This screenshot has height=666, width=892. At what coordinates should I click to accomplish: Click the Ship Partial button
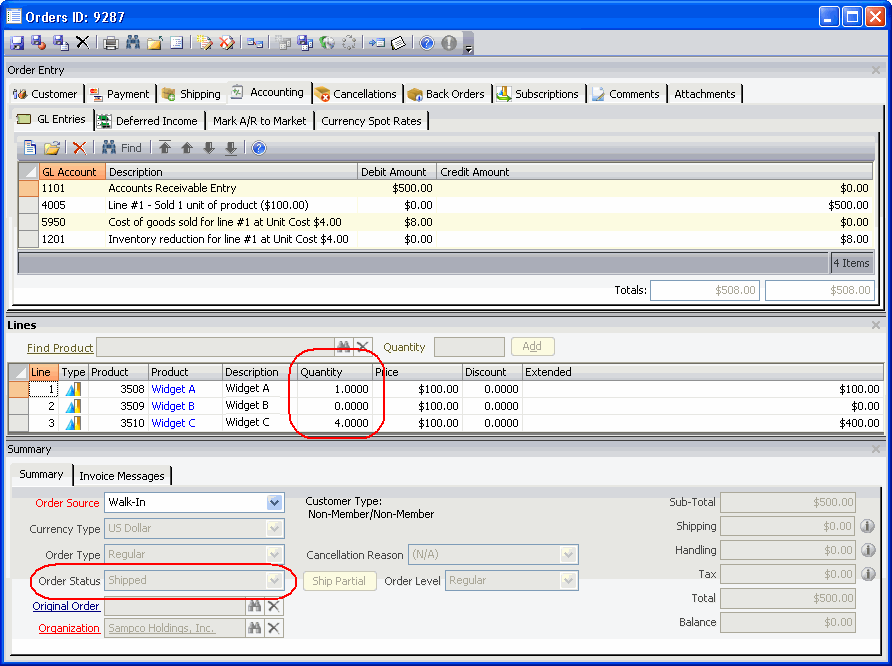click(x=339, y=581)
